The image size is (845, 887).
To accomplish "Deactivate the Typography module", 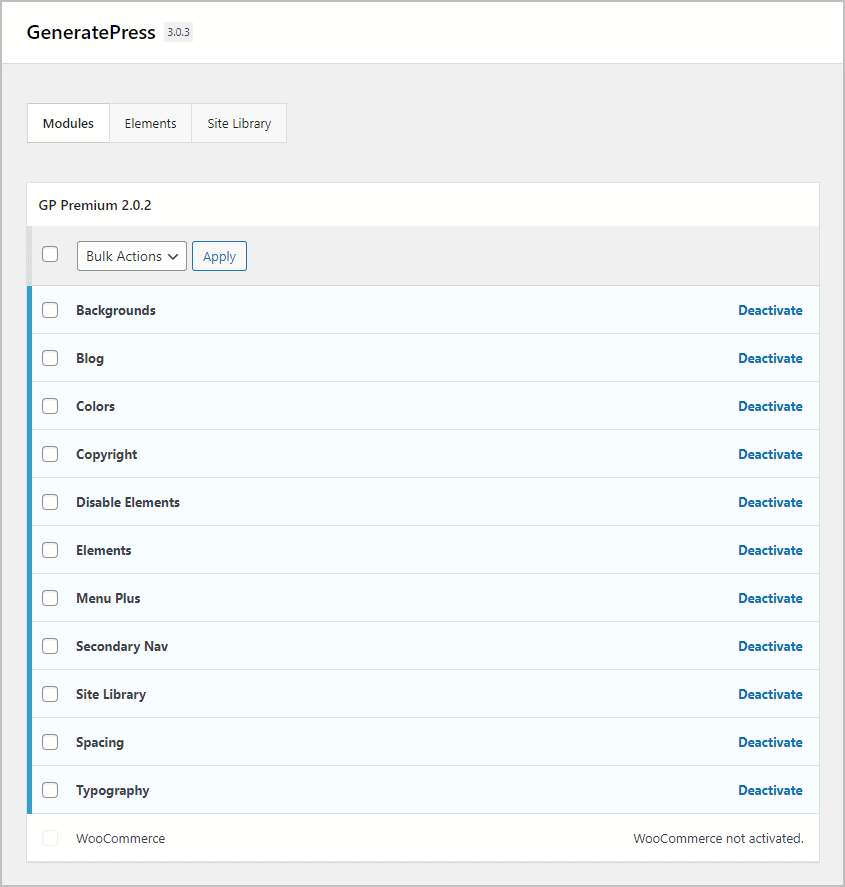I will 770,790.
